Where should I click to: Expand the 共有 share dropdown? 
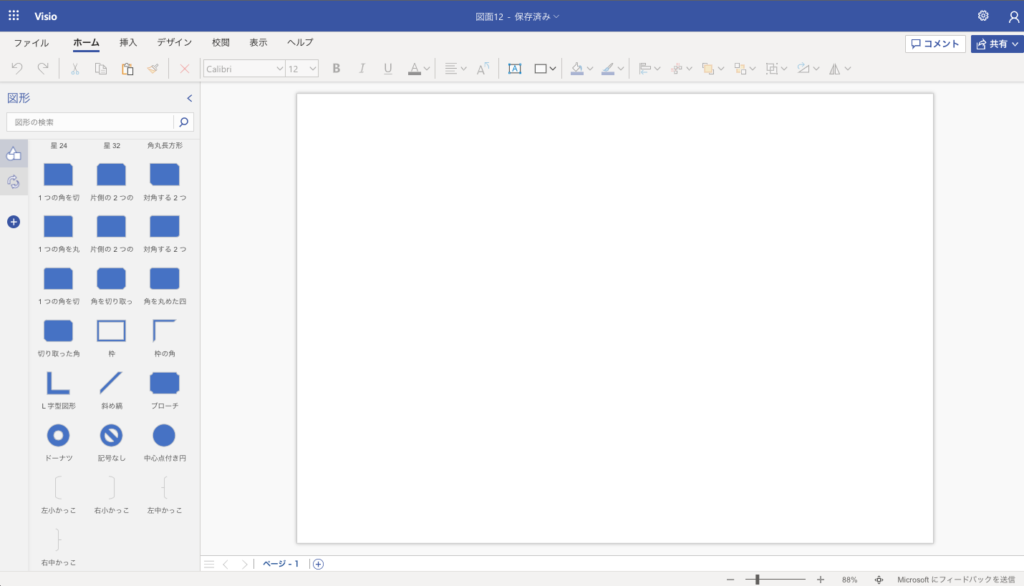click(1016, 44)
